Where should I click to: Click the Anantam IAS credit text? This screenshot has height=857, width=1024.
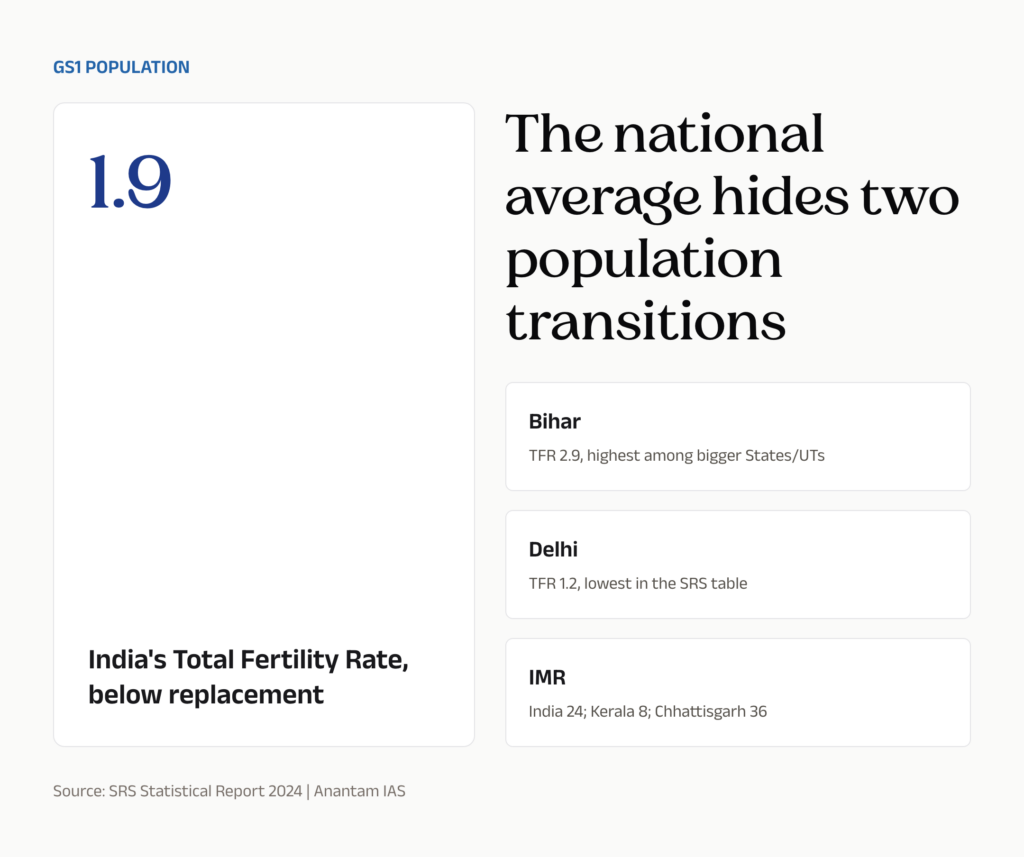coord(360,791)
